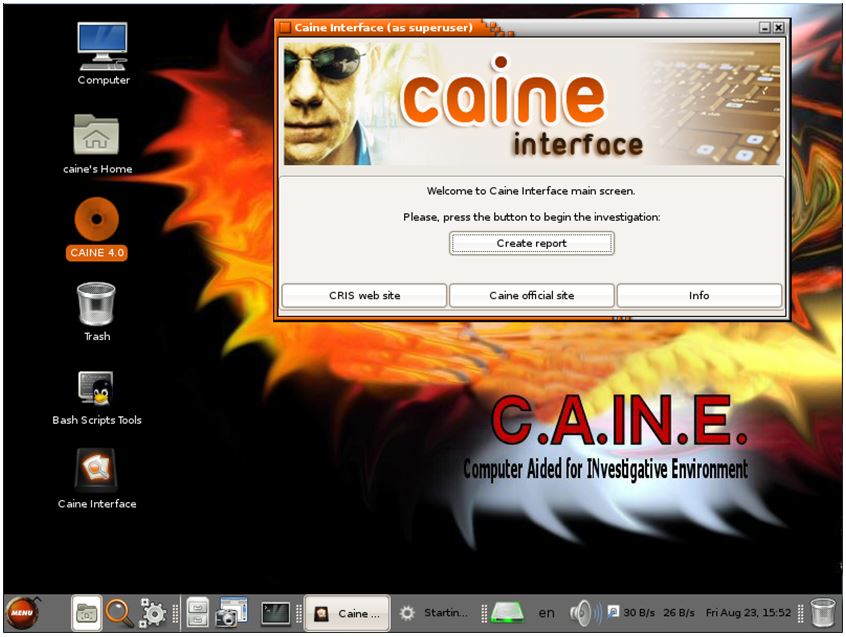
Task: Click the speaker icon to adjust volume
Action: pyautogui.click(x=580, y=611)
